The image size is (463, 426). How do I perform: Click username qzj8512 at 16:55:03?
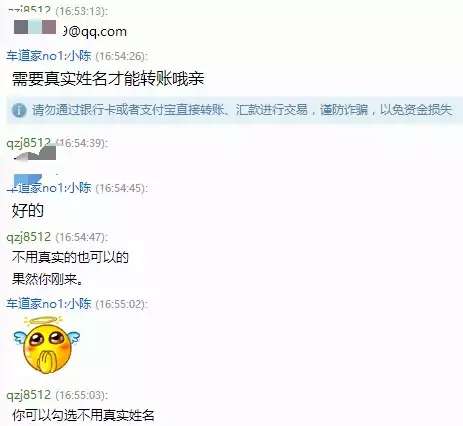(29, 395)
